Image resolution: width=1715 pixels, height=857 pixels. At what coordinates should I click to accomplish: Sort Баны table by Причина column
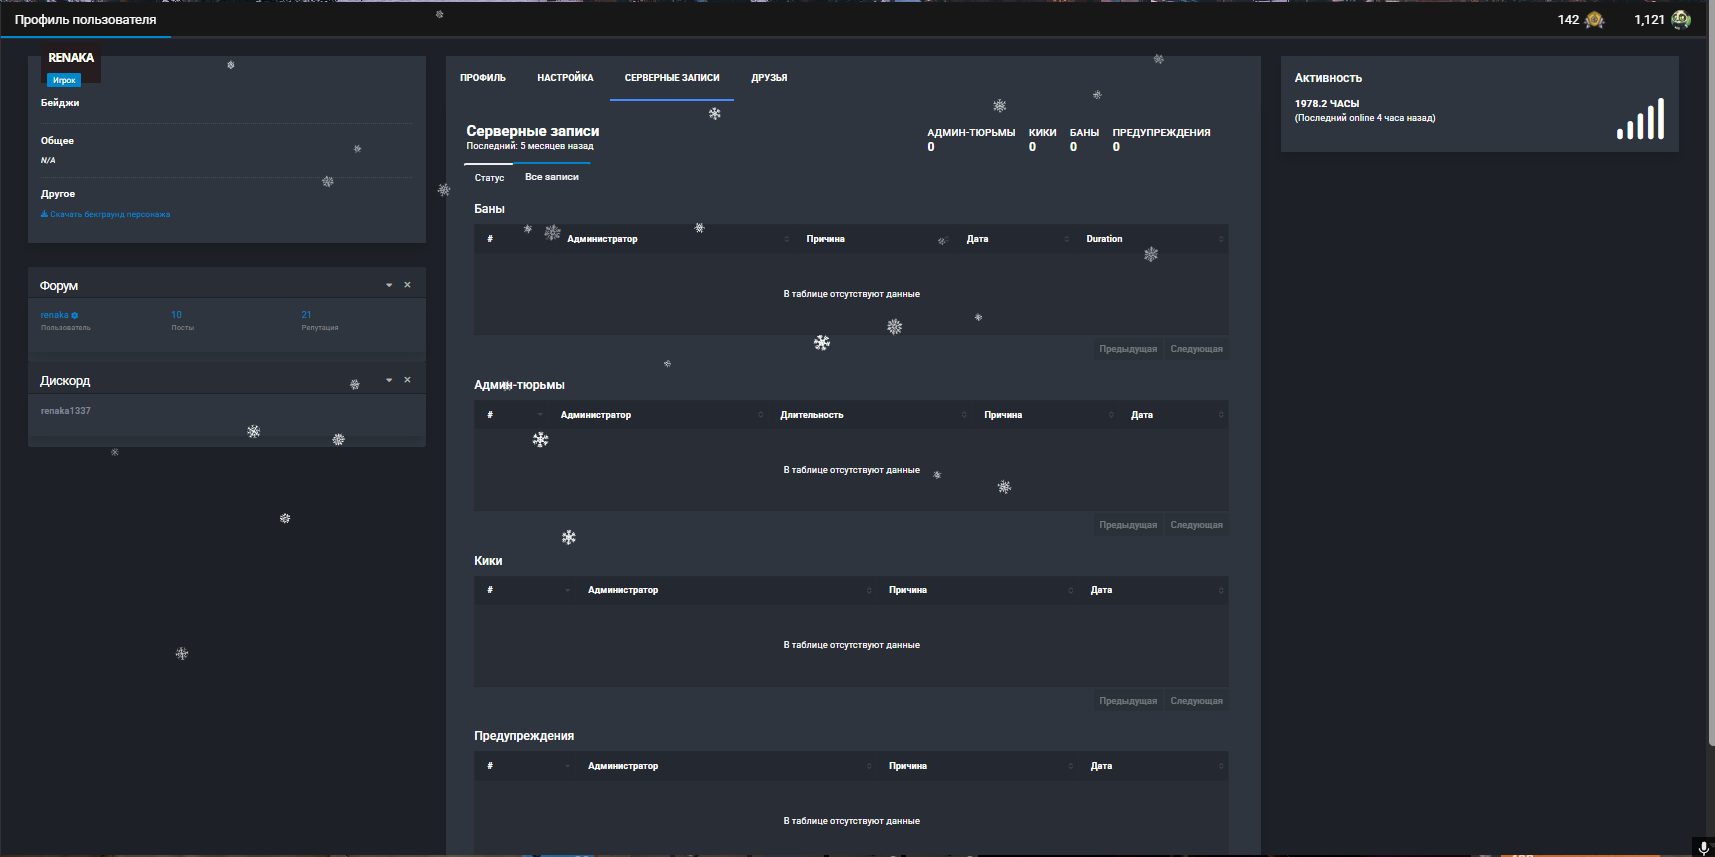coord(874,239)
